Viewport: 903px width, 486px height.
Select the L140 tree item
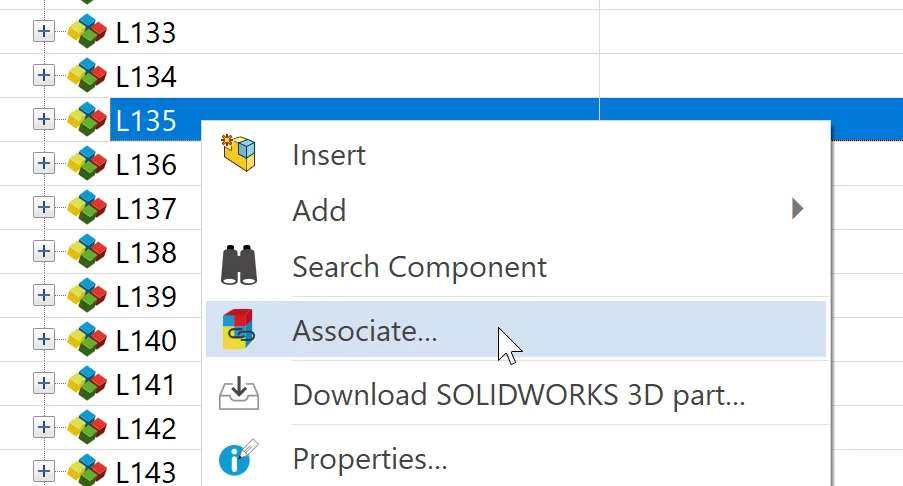click(146, 340)
